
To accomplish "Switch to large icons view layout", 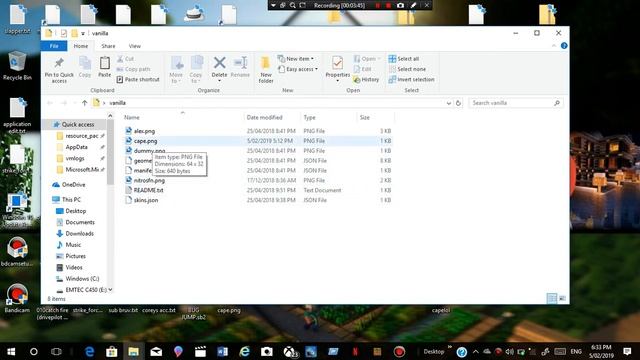I will (x=562, y=298).
